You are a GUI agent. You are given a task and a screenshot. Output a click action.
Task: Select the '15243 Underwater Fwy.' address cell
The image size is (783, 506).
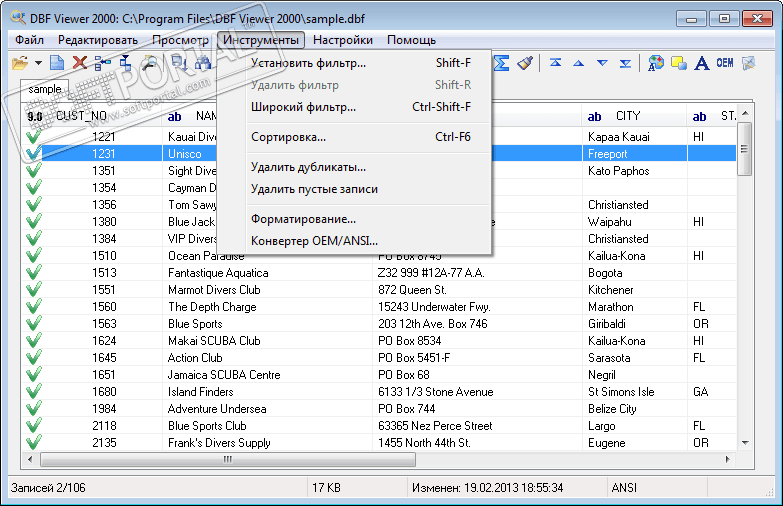tap(477, 307)
